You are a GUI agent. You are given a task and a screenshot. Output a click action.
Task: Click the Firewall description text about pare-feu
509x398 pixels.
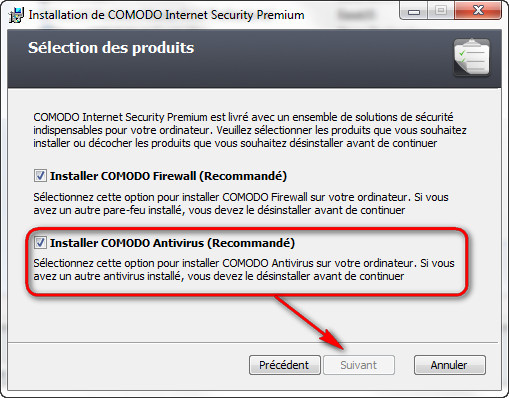pos(241,204)
